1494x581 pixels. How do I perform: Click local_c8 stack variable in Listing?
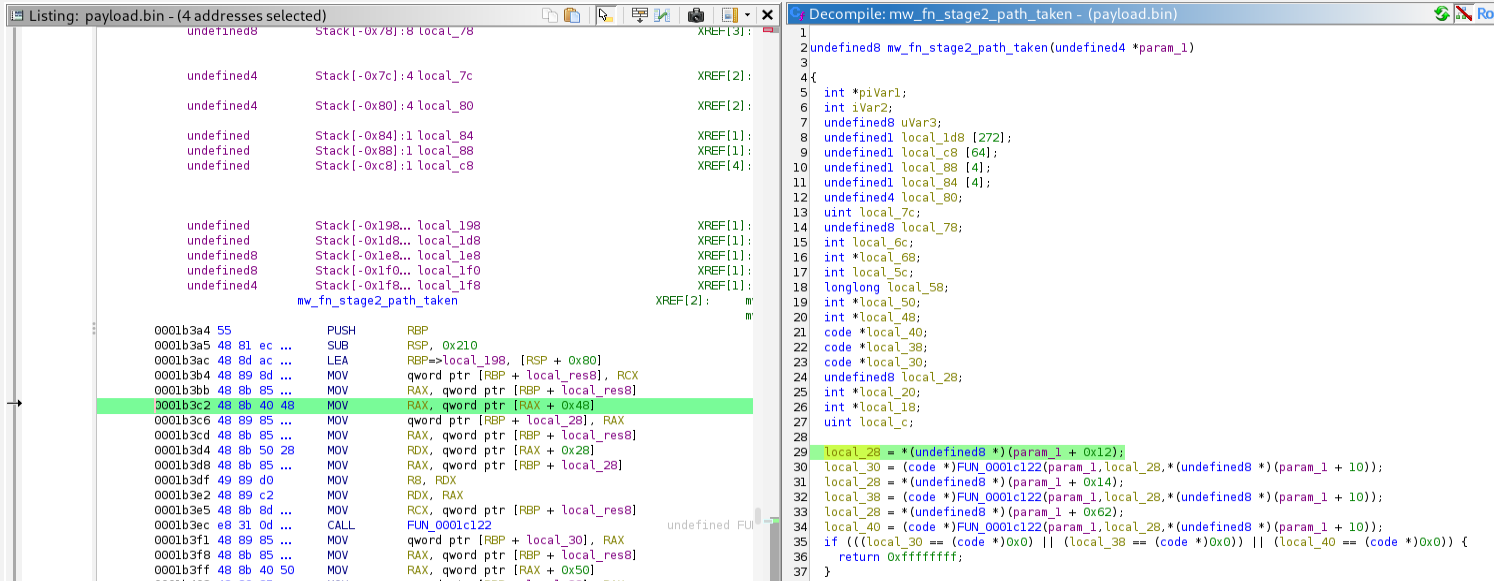tap(445, 166)
